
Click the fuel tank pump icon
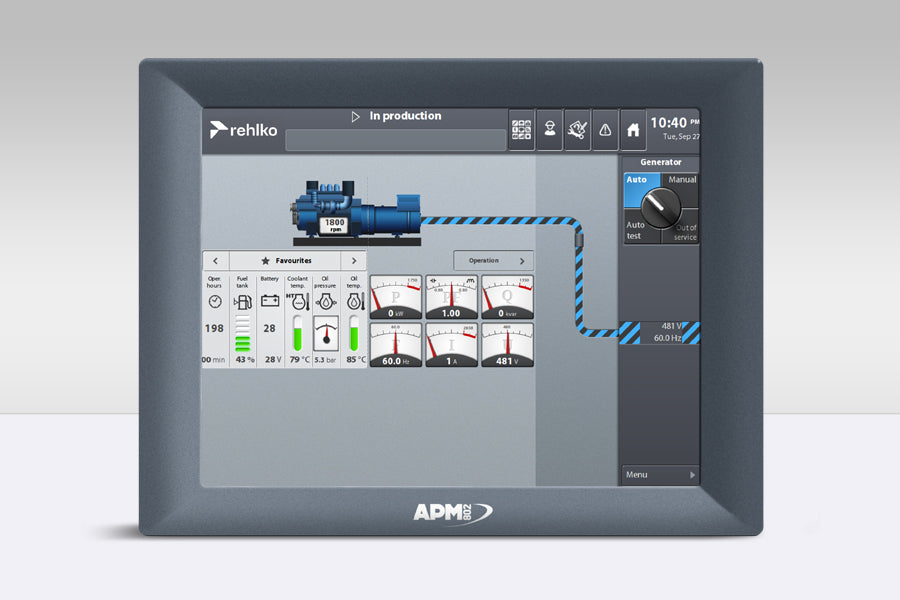(242, 300)
